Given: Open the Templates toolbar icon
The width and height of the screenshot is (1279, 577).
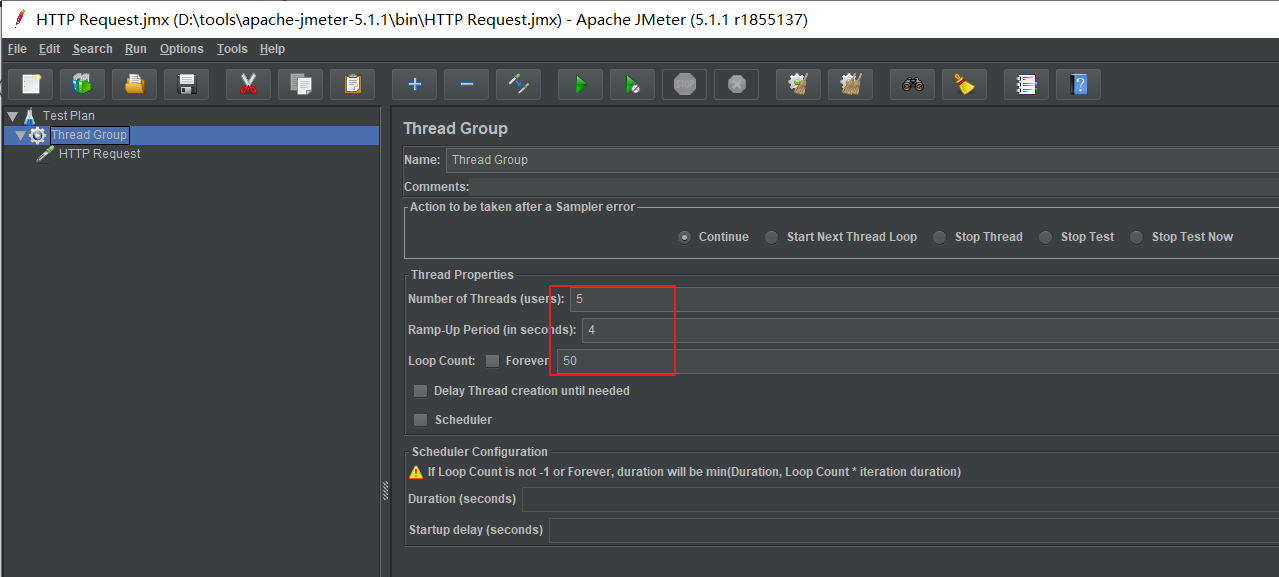Looking at the screenshot, I should click(82, 84).
